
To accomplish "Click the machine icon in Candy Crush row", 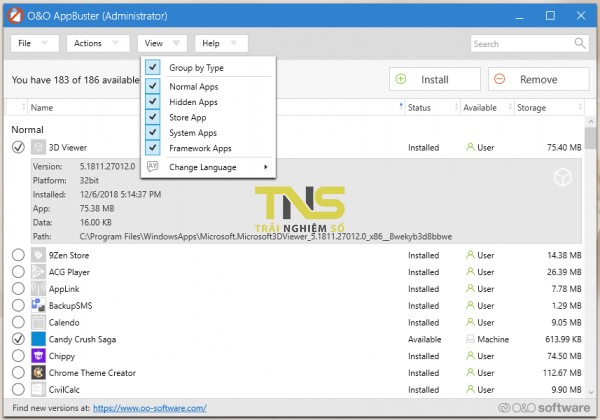I will [470, 339].
